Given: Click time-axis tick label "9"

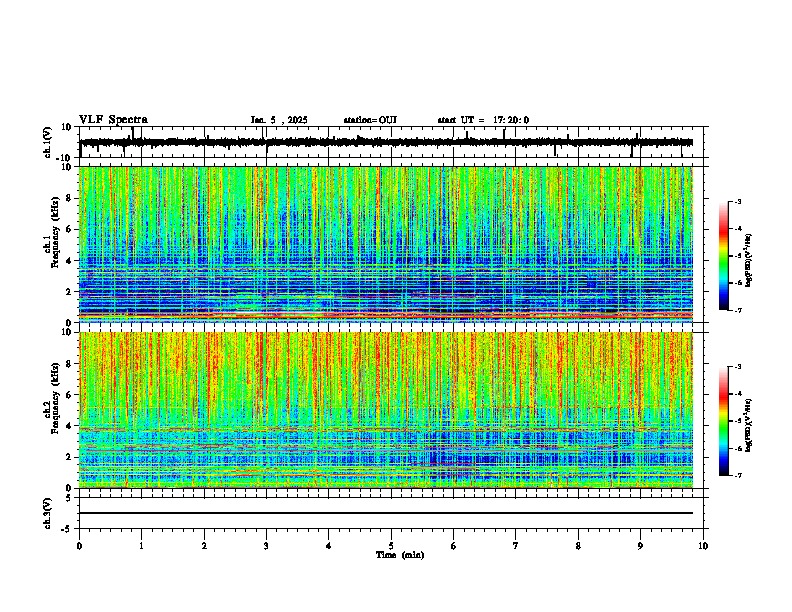Looking at the screenshot, I should click(640, 546).
